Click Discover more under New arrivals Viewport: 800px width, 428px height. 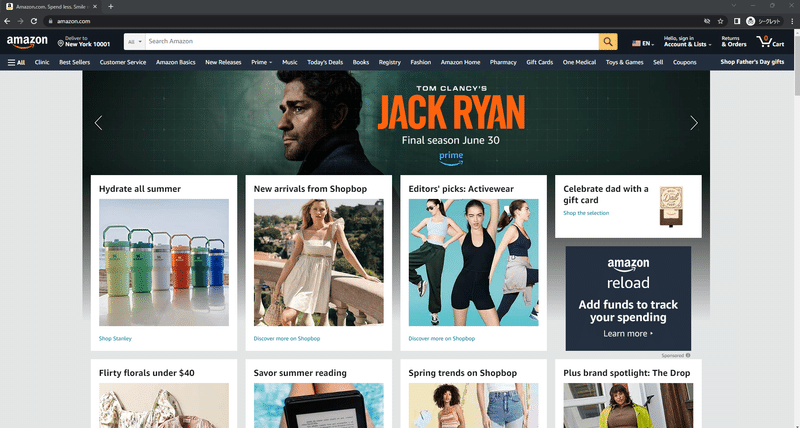[x=287, y=339]
